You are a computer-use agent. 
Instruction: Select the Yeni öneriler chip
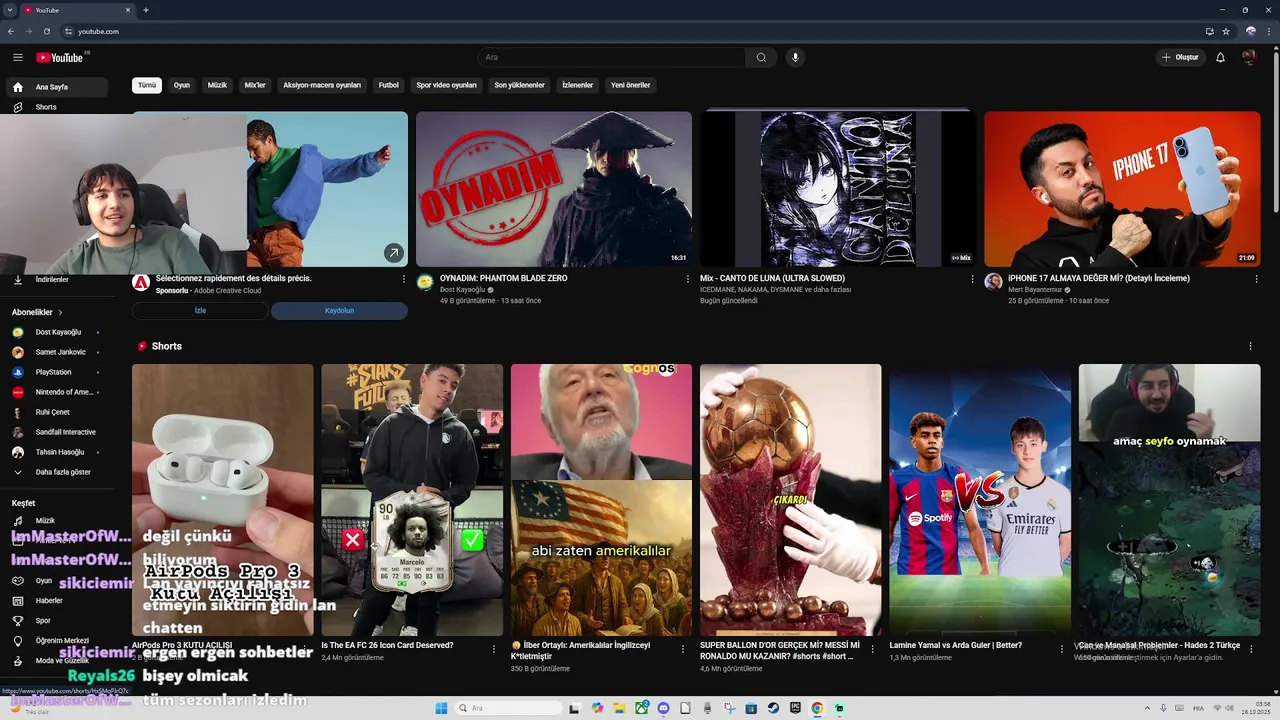point(630,85)
